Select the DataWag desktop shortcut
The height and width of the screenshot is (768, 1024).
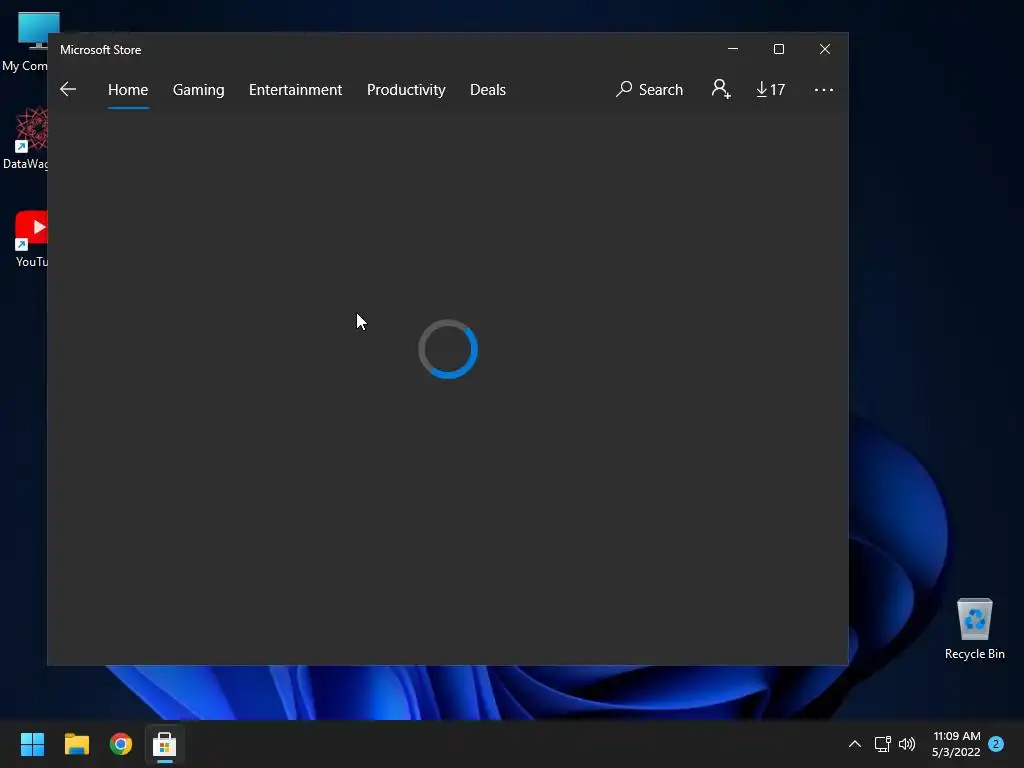tap(25, 139)
